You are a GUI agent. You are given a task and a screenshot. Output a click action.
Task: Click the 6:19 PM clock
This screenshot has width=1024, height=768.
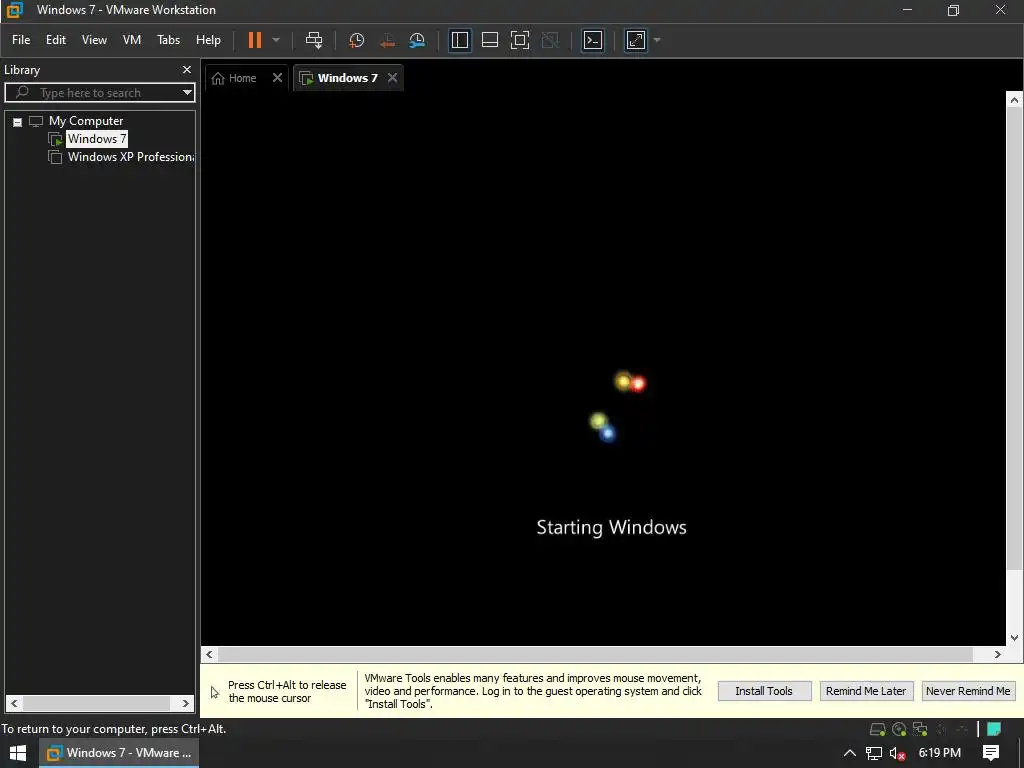click(x=940, y=753)
